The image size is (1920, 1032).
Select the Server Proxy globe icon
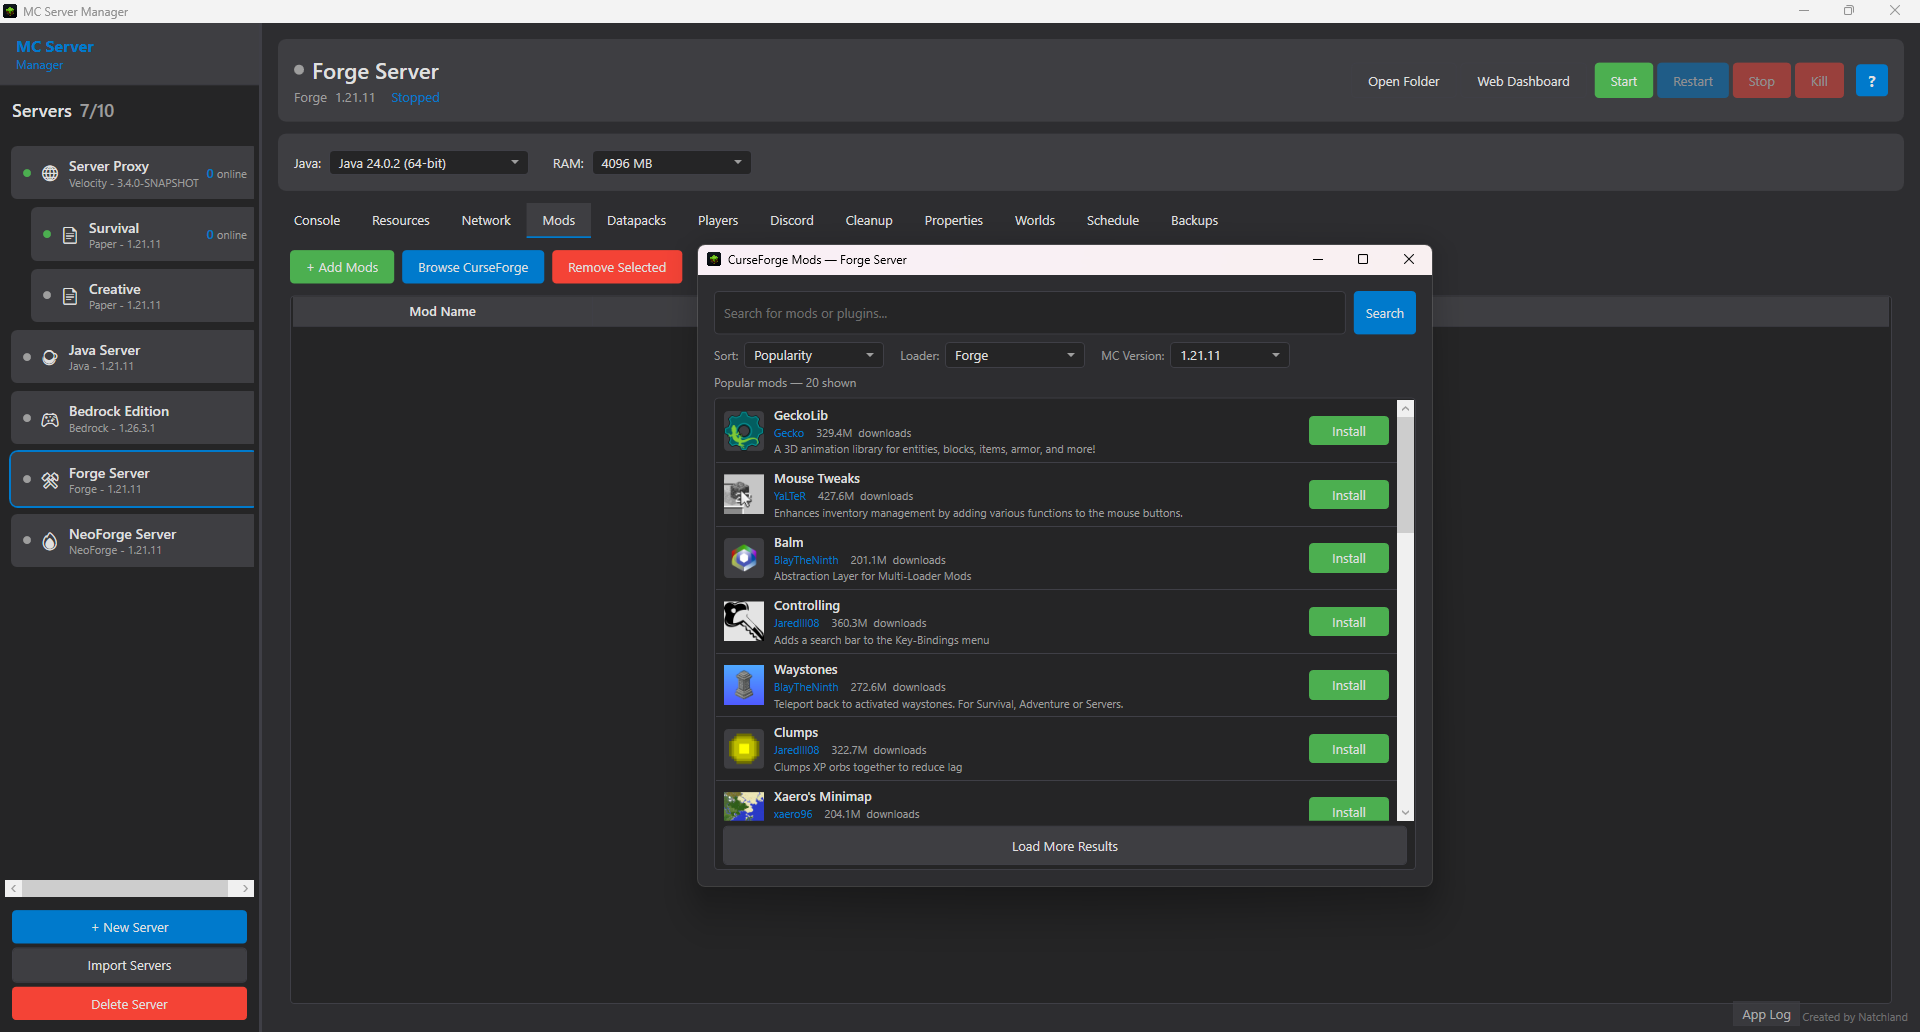50,172
